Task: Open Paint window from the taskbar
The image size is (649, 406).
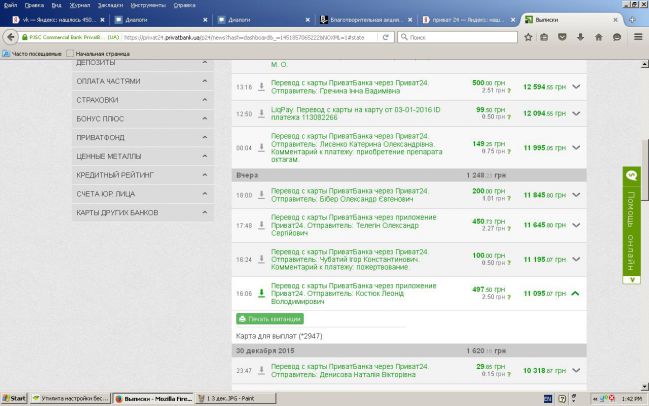Action: pyautogui.click(x=235, y=399)
